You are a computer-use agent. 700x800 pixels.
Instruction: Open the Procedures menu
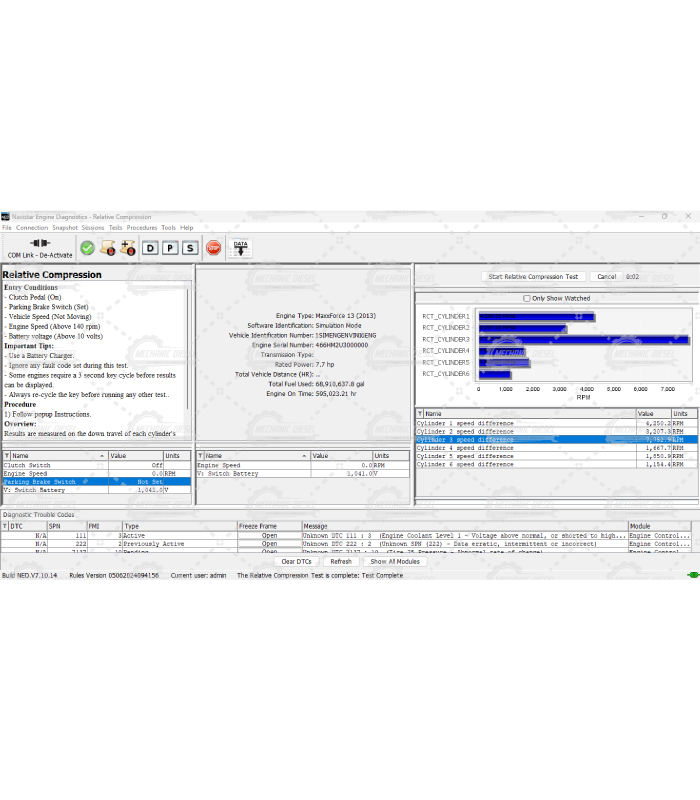[x=142, y=228]
